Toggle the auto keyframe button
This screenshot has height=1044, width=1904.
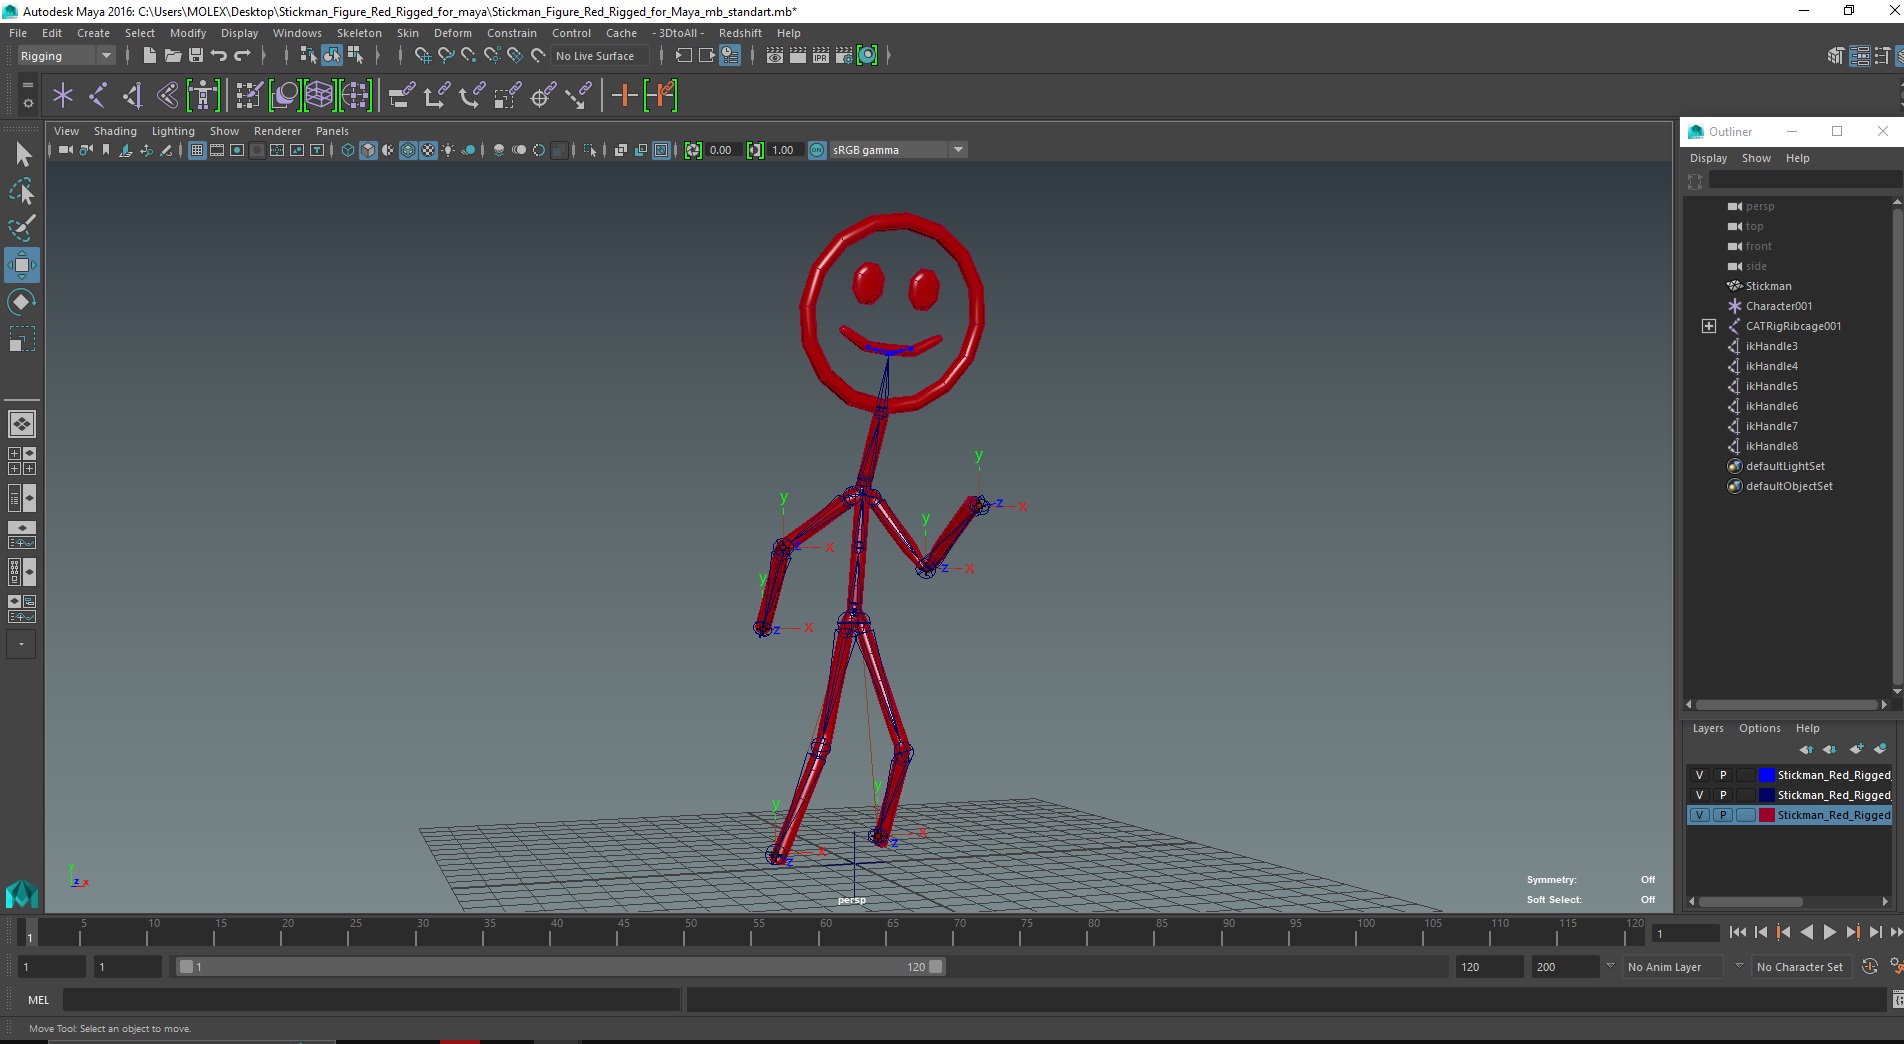(1869, 967)
